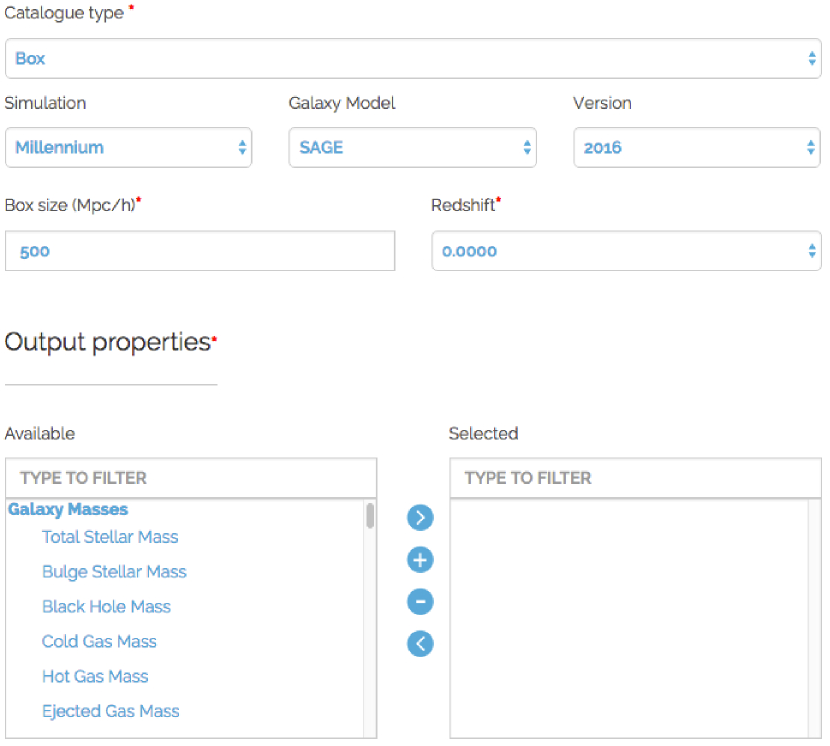Open the Simulation dropdown showing Millennium
The height and width of the screenshot is (746, 830).
pyautogui.click(x=128, y=148)
